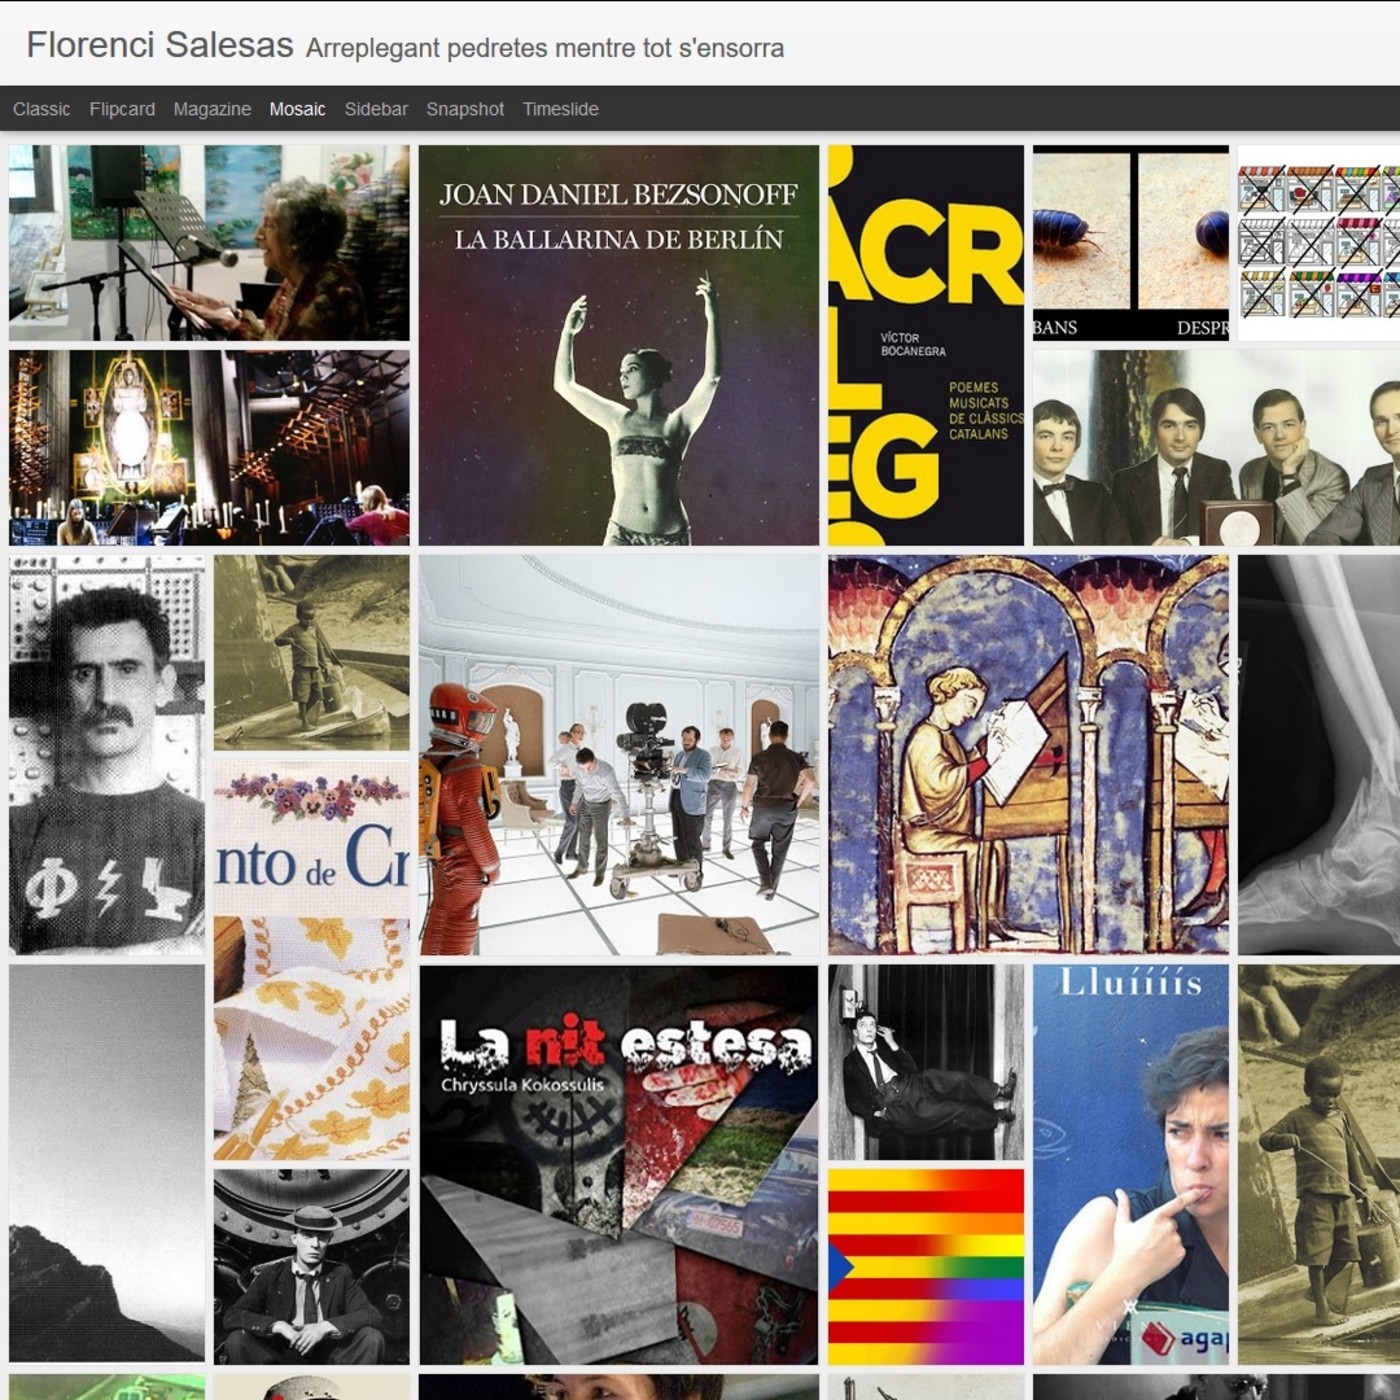Select the Mosaic view tab
This screenshot has width=1400, height=1400.
297,109
